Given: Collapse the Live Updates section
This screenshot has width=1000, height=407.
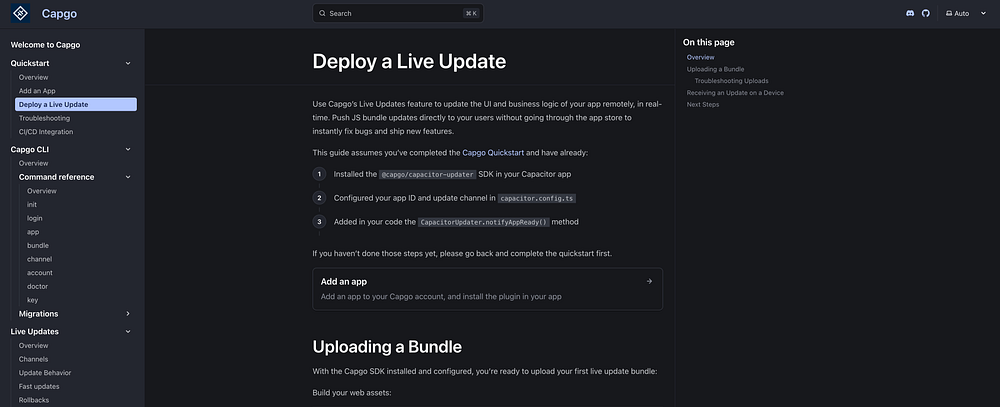Looking at the screenshot, I should [x=128, y=332].
